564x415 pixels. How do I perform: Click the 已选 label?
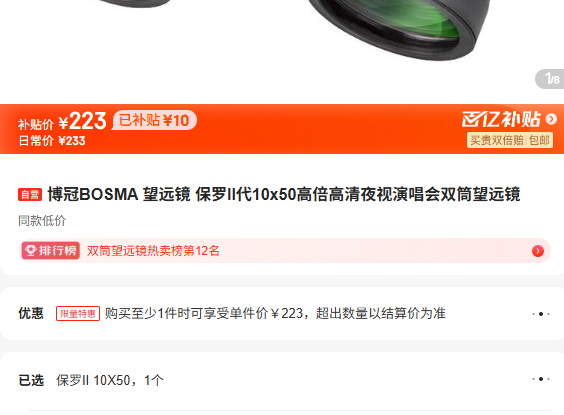point(31,380)
